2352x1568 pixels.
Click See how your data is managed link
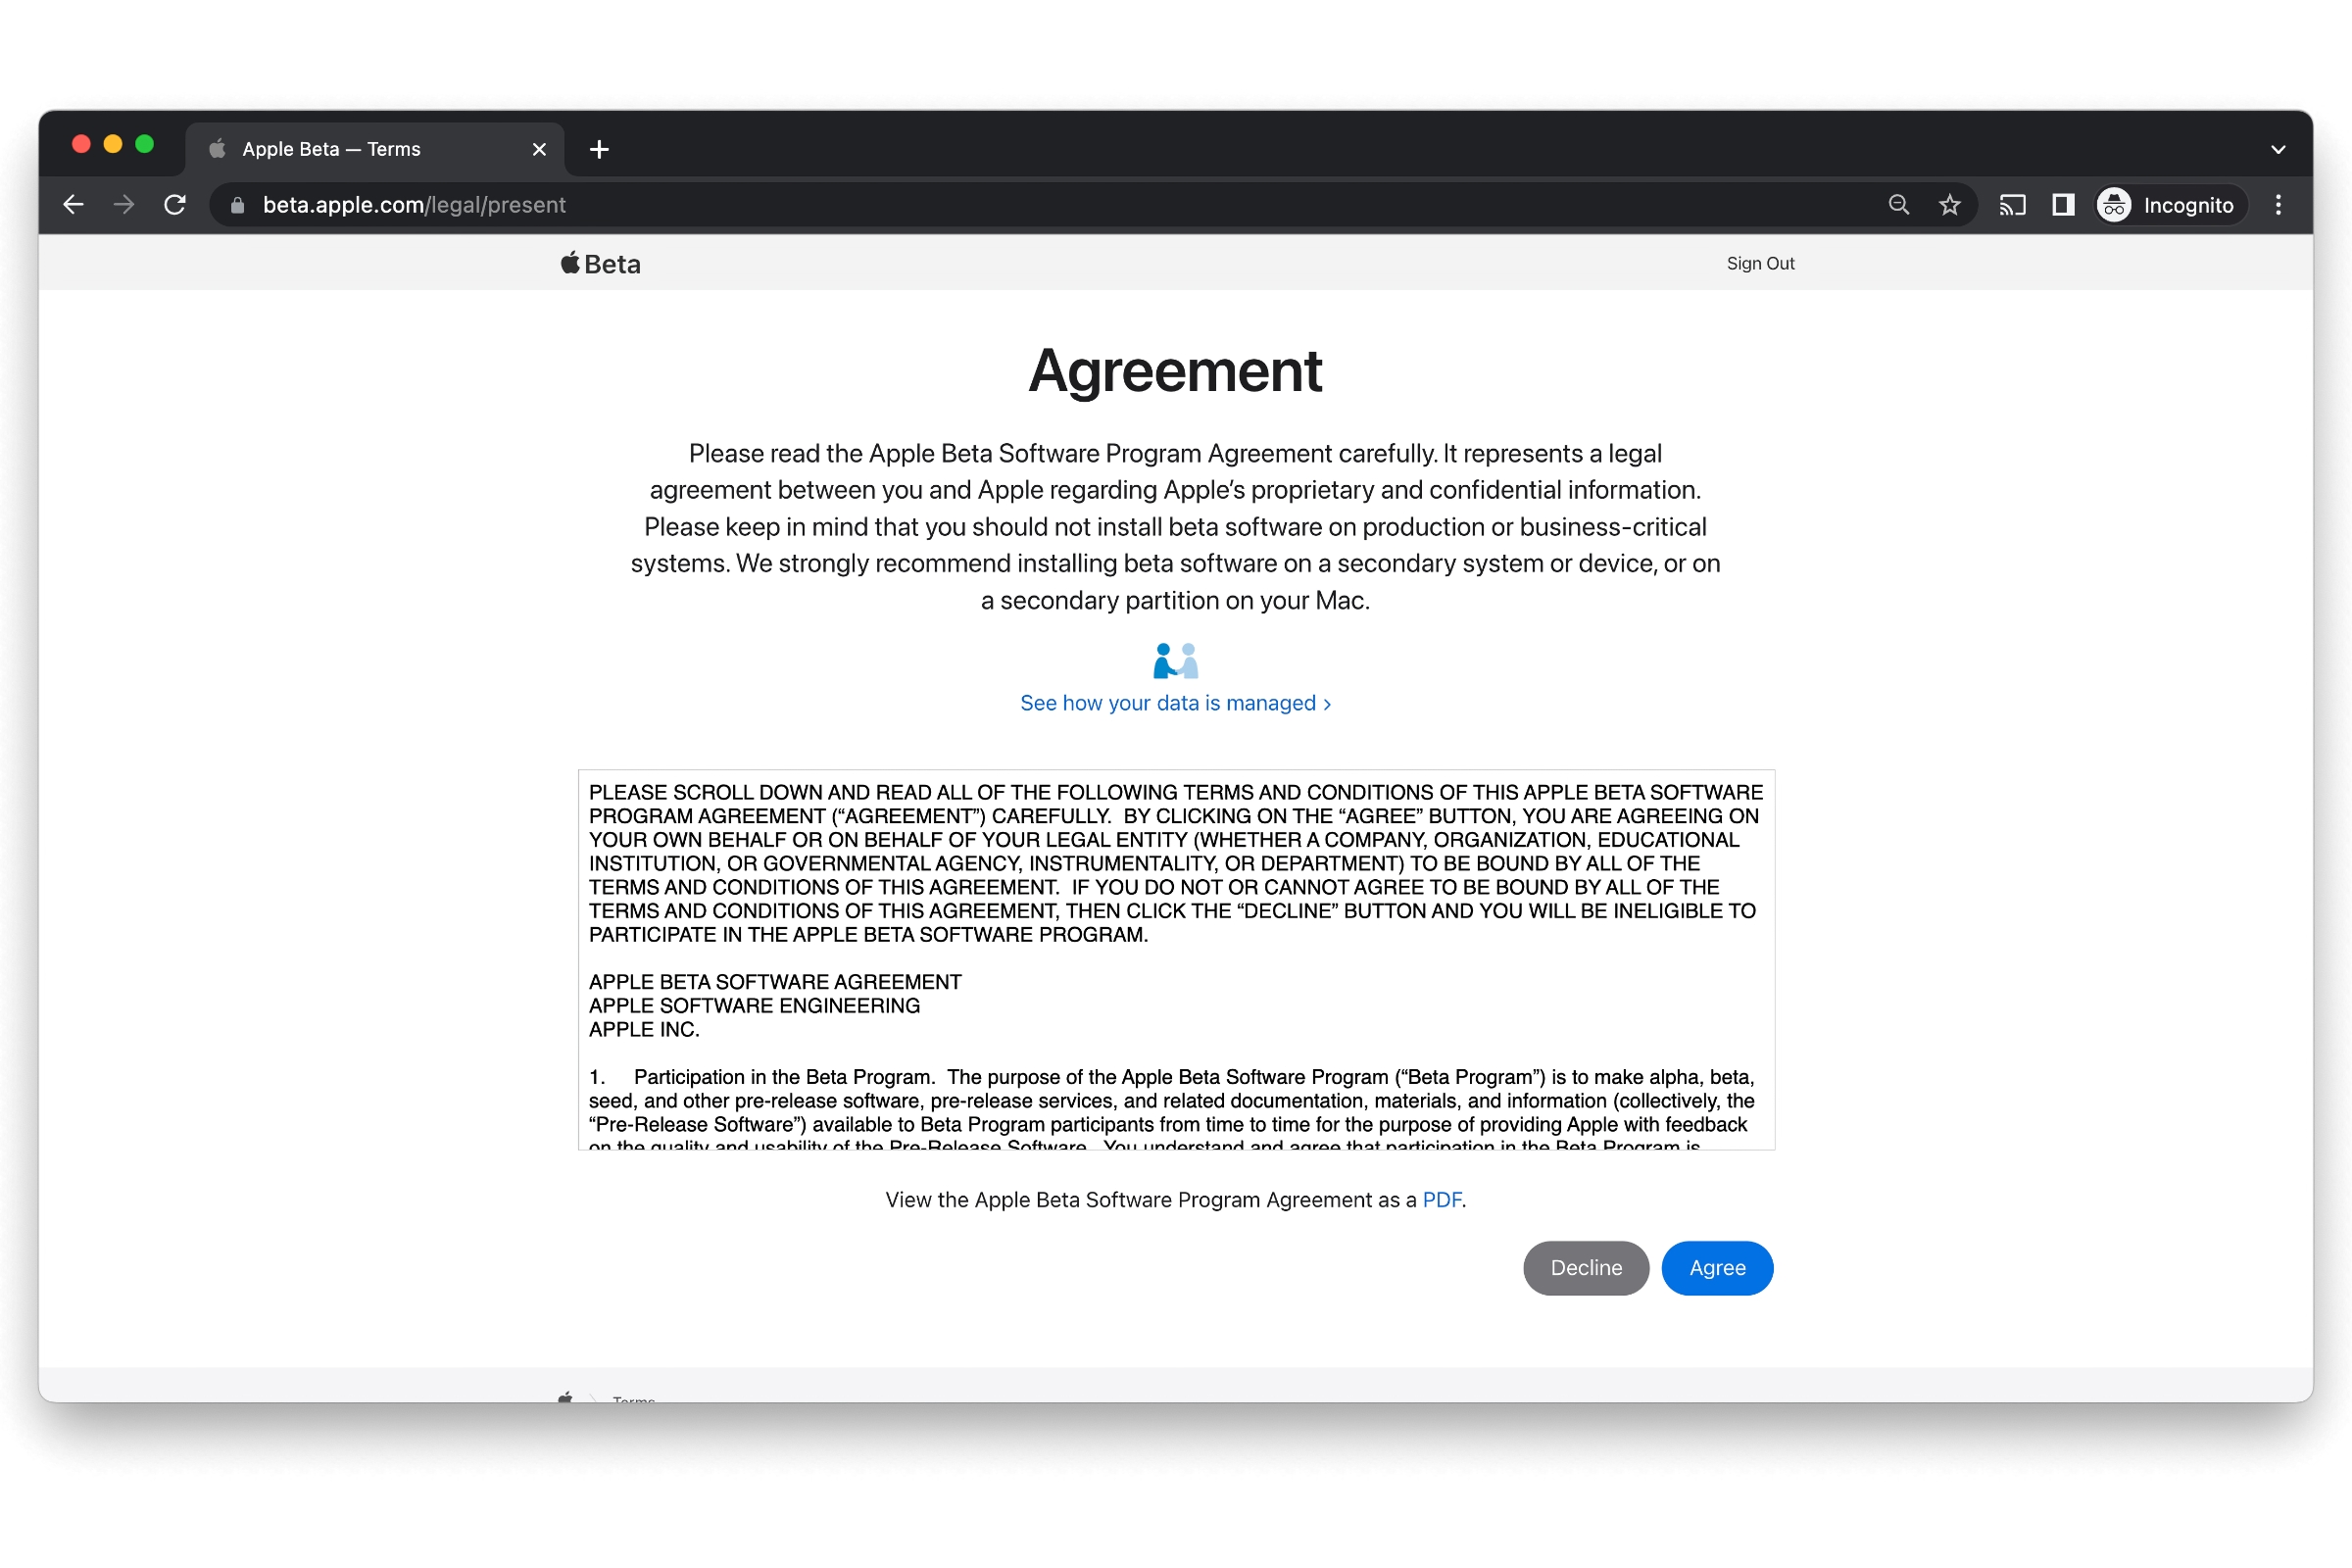pos(1174,702)
